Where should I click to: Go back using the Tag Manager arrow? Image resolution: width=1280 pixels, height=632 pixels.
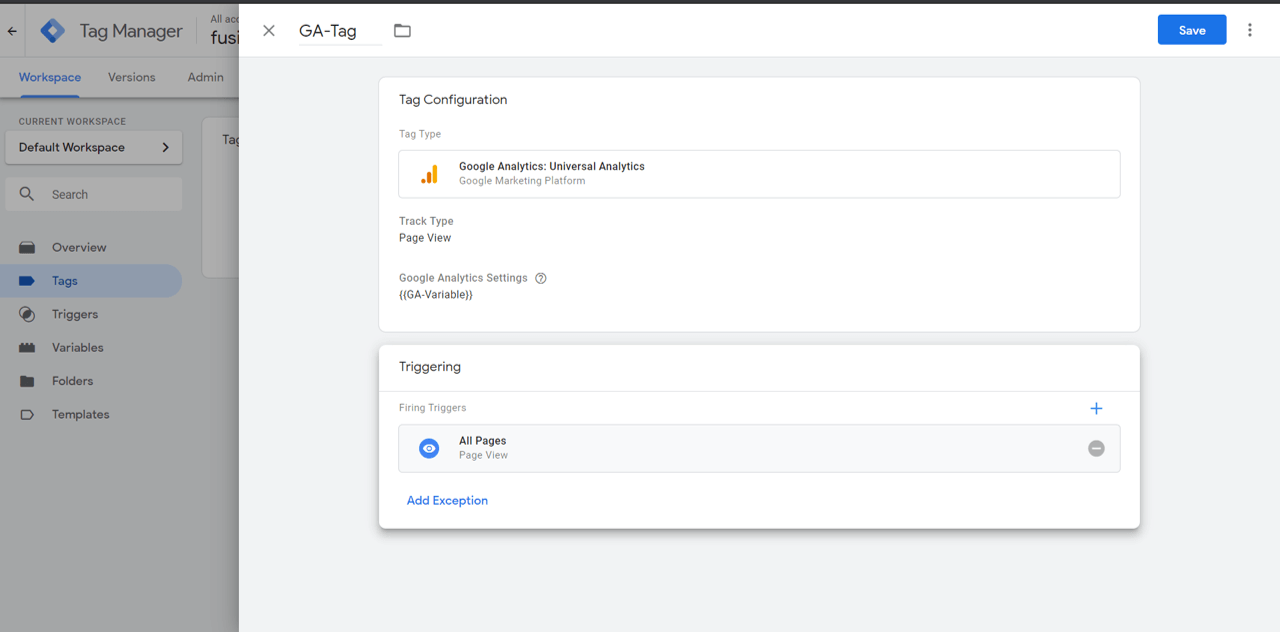click(12, 31)
